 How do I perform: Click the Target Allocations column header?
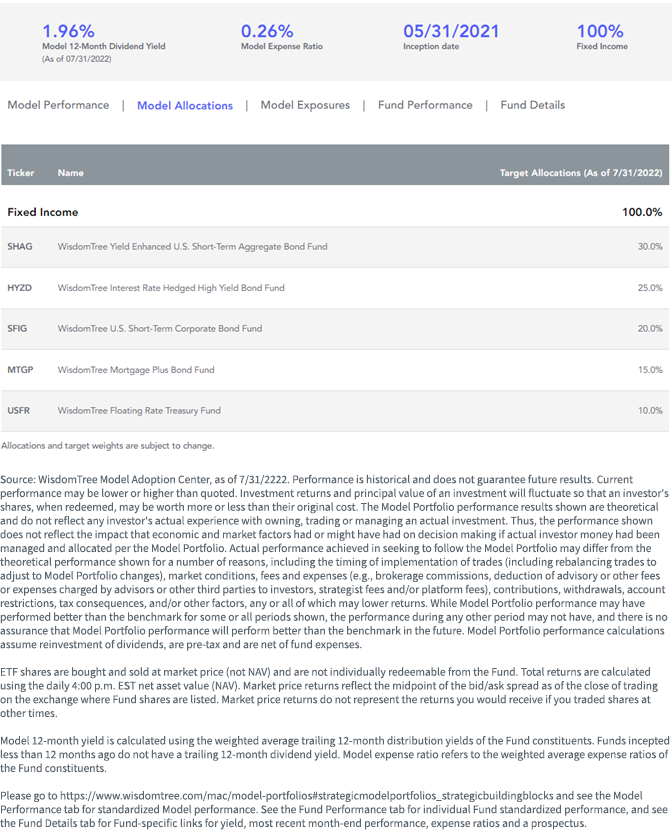[581, 173]
